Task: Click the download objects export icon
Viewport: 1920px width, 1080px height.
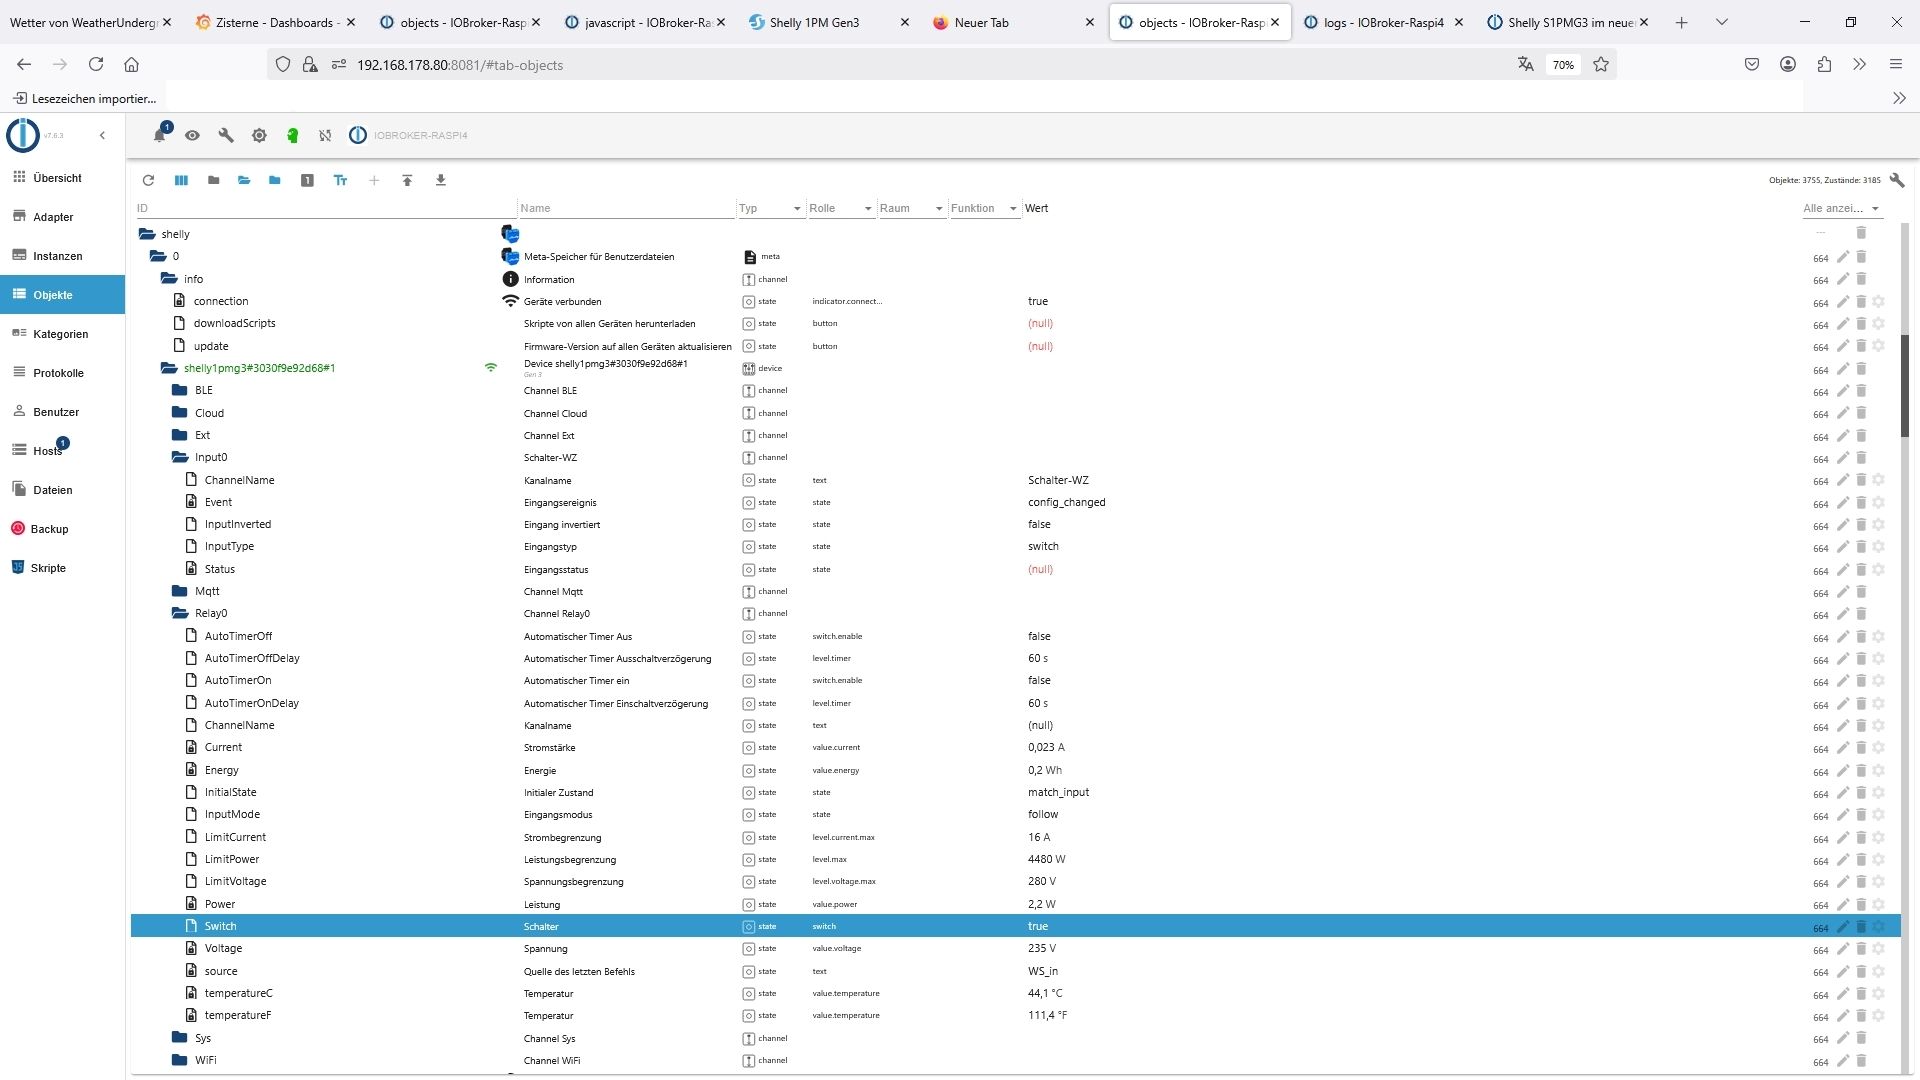Action: click(440, 180)
